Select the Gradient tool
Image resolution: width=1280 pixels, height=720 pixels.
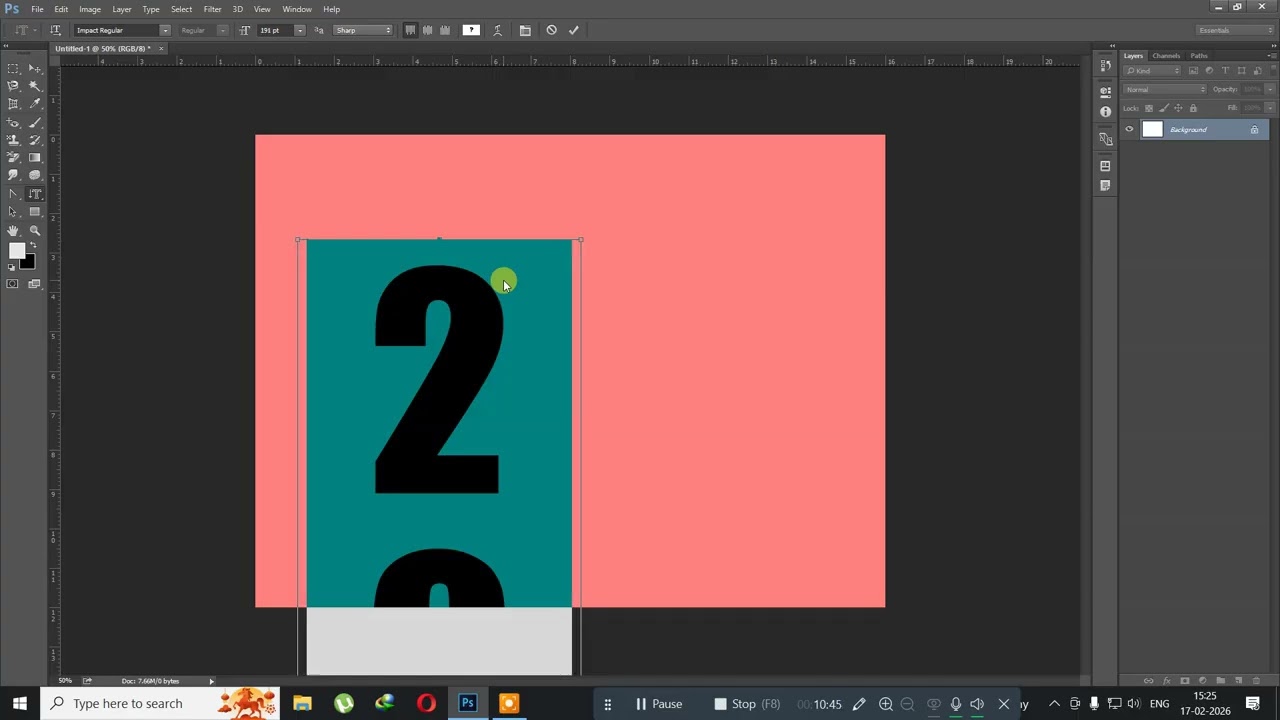click(35, 158)
